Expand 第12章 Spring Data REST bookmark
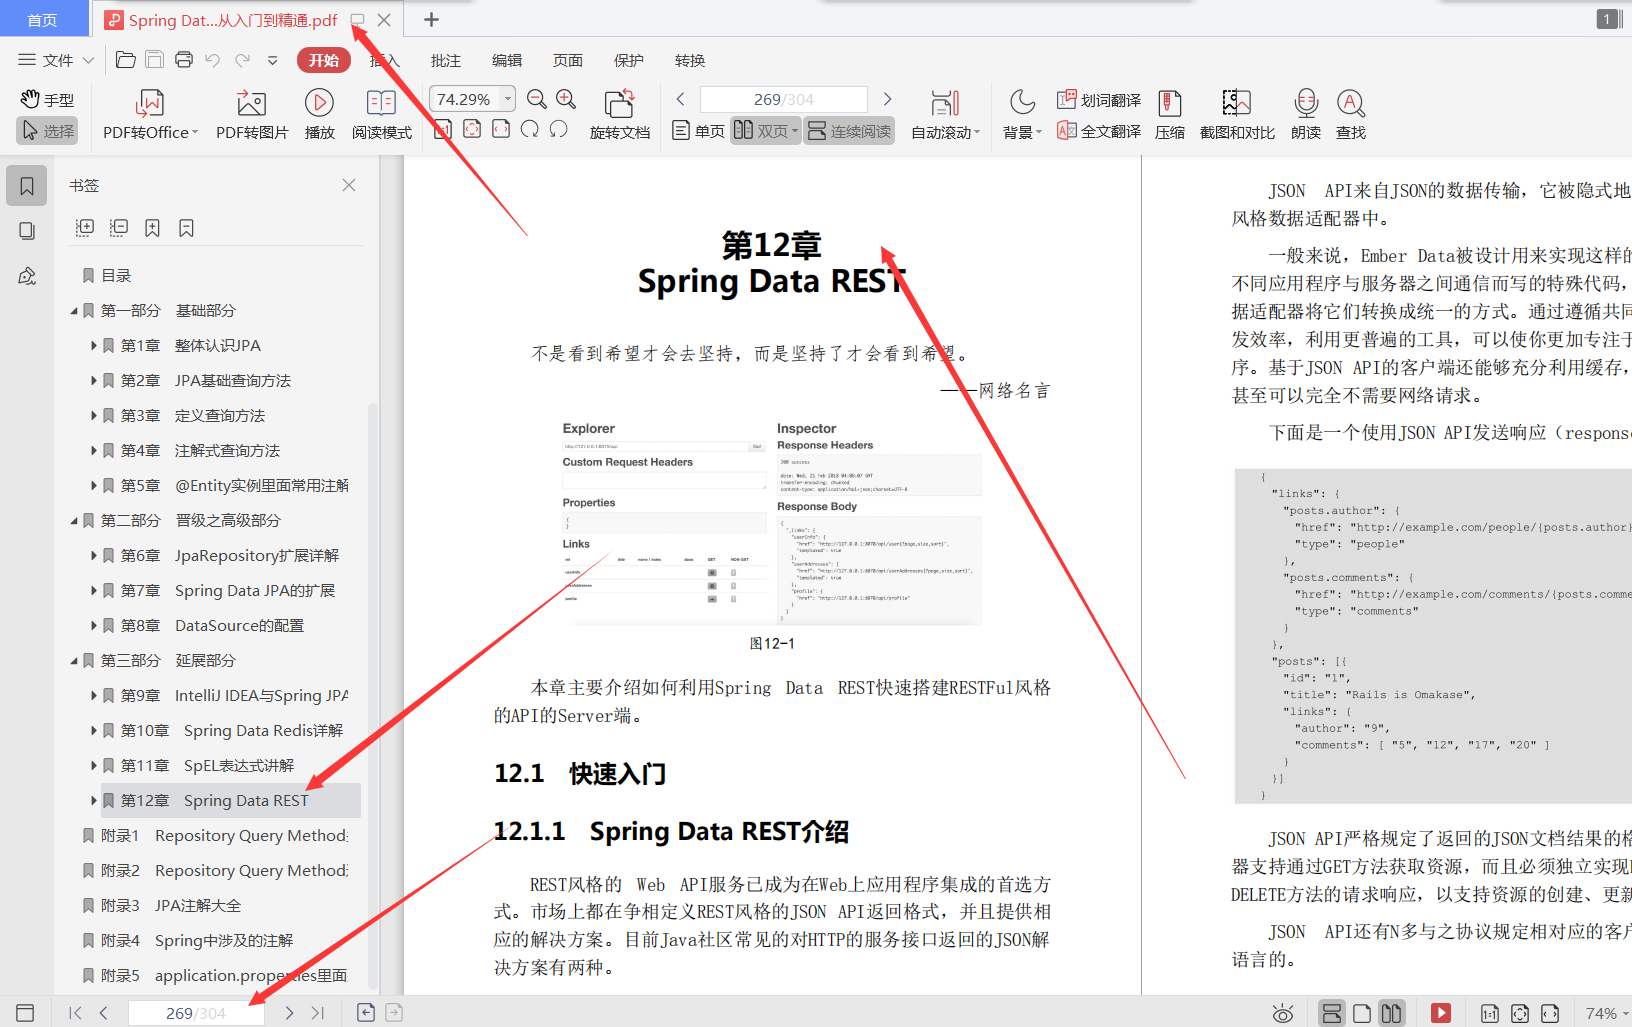 pos(94,801)
